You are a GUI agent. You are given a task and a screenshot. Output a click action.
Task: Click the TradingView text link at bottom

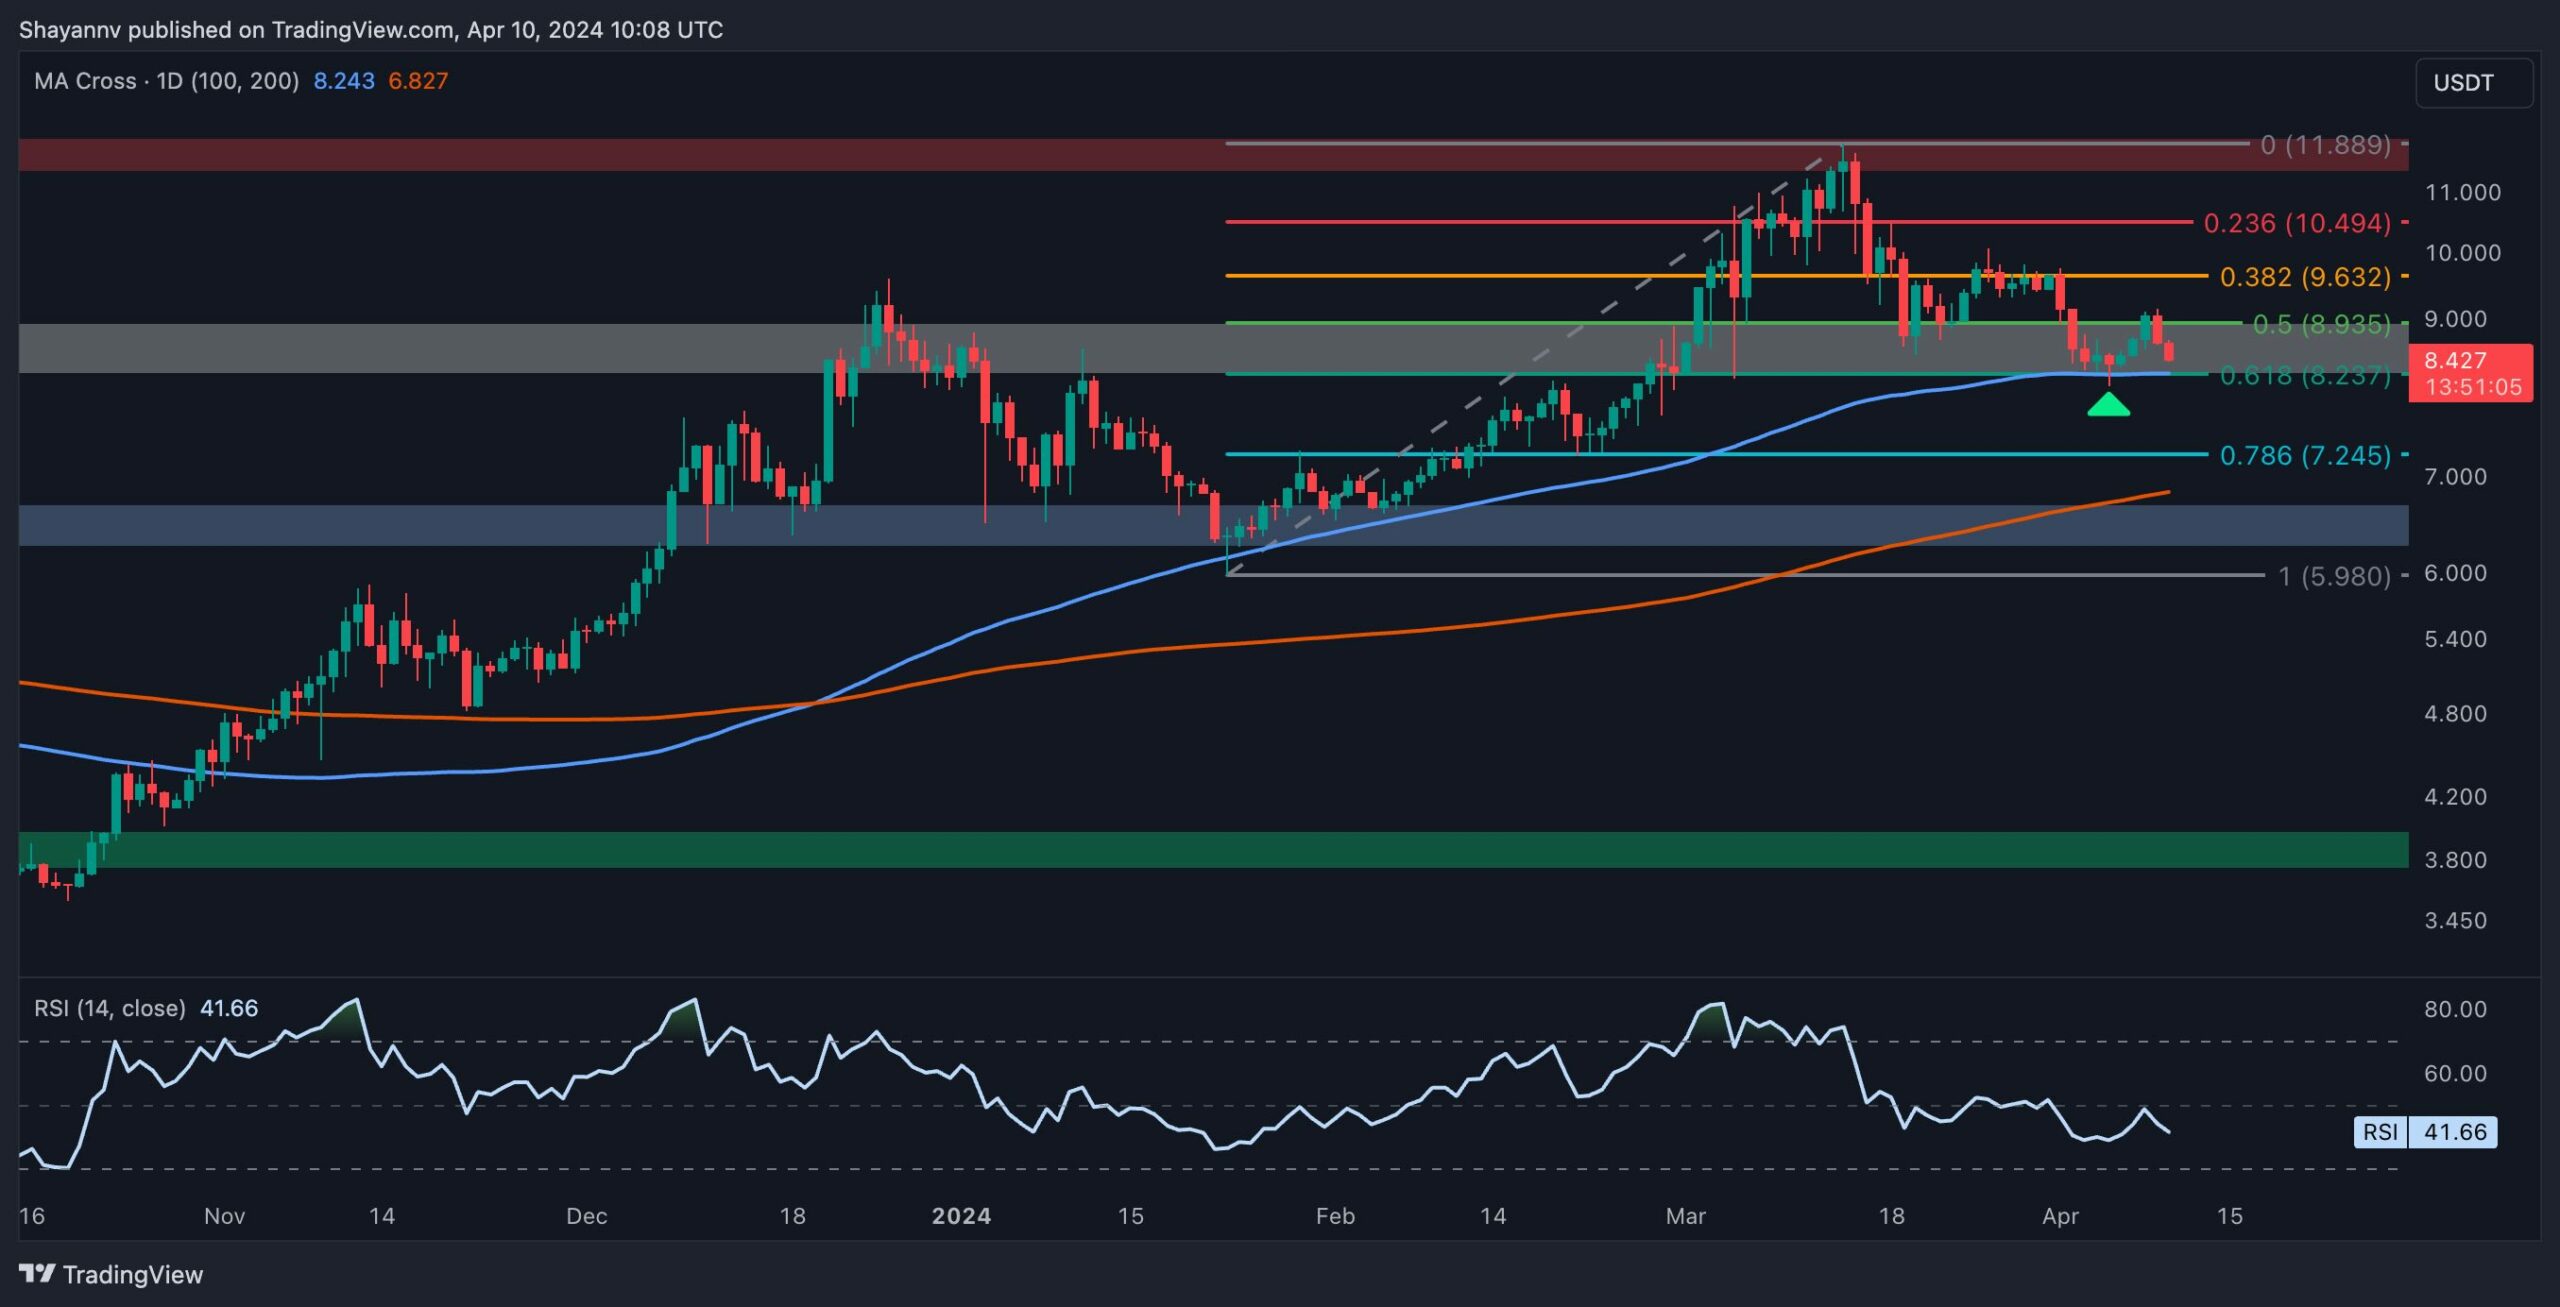pyautogui.click(x=132, y=1274)
